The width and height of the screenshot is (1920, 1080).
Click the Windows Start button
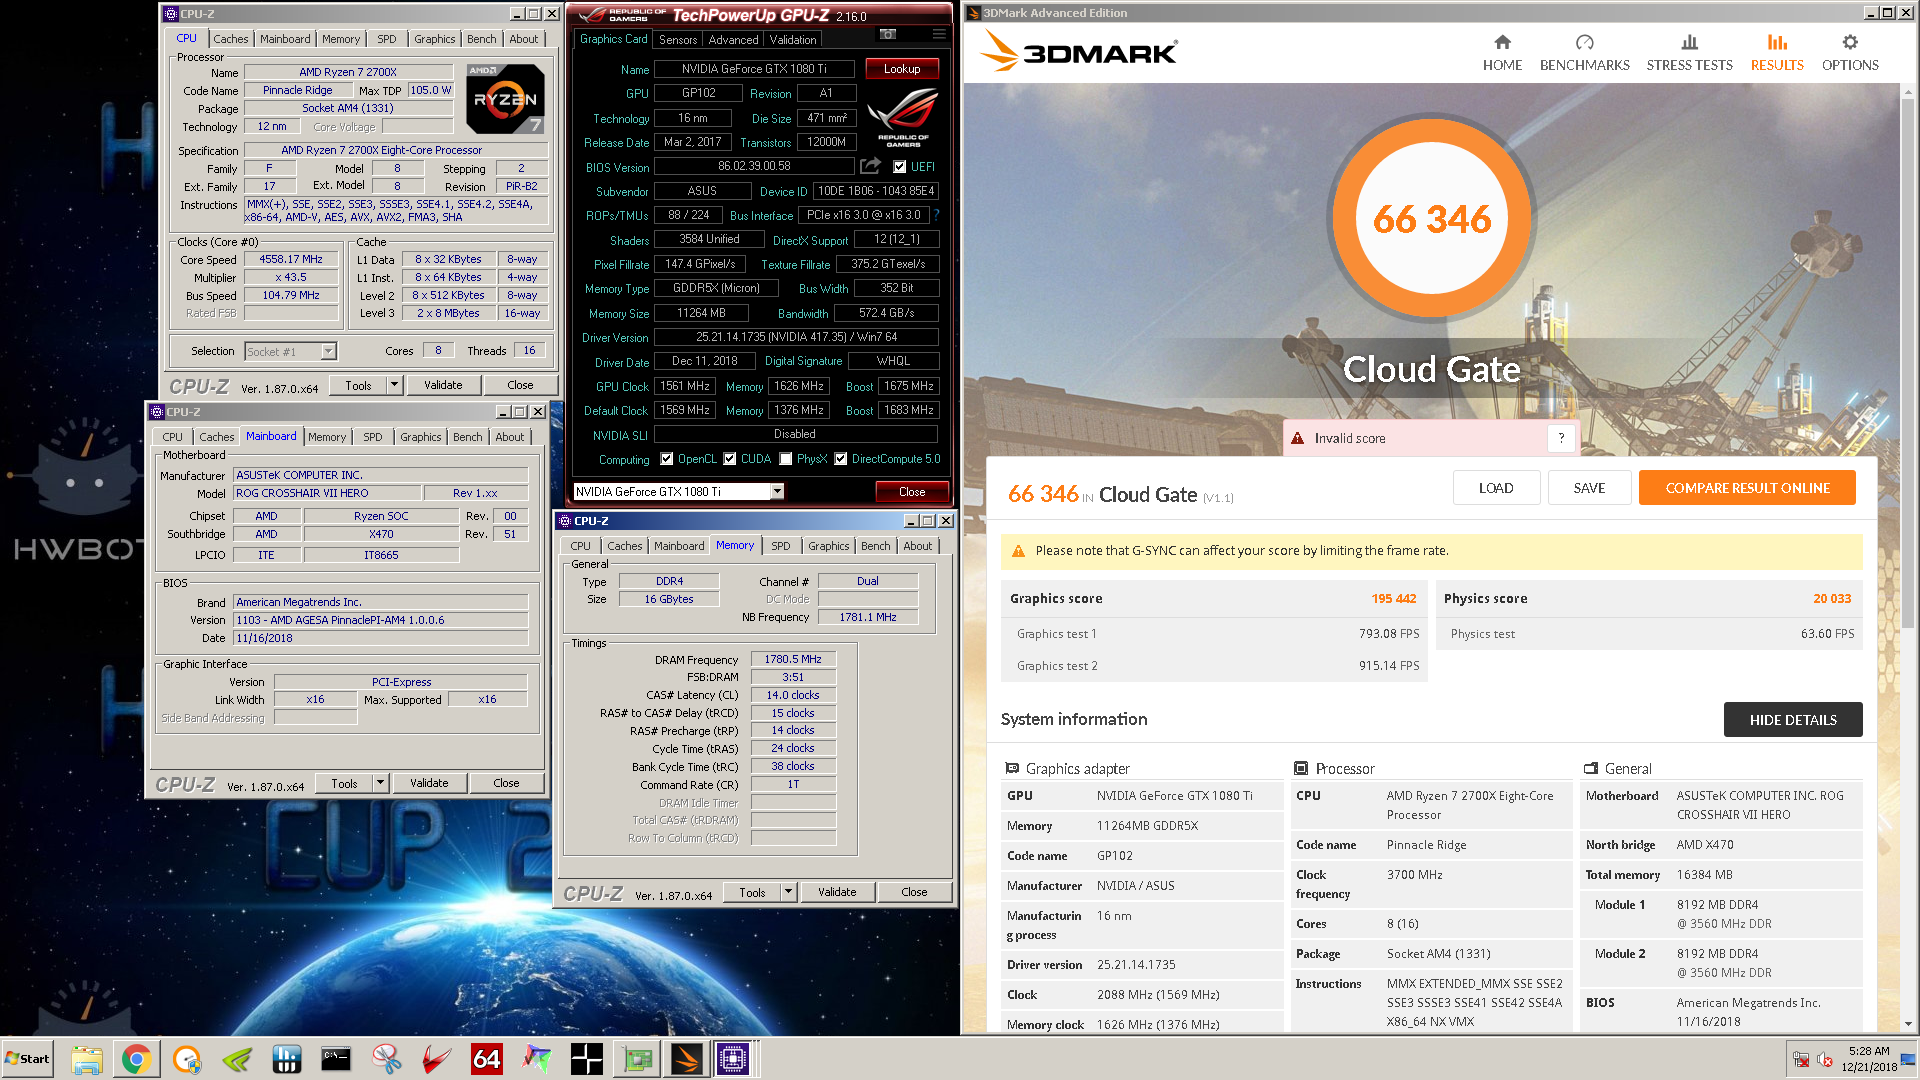[28, 1059]
